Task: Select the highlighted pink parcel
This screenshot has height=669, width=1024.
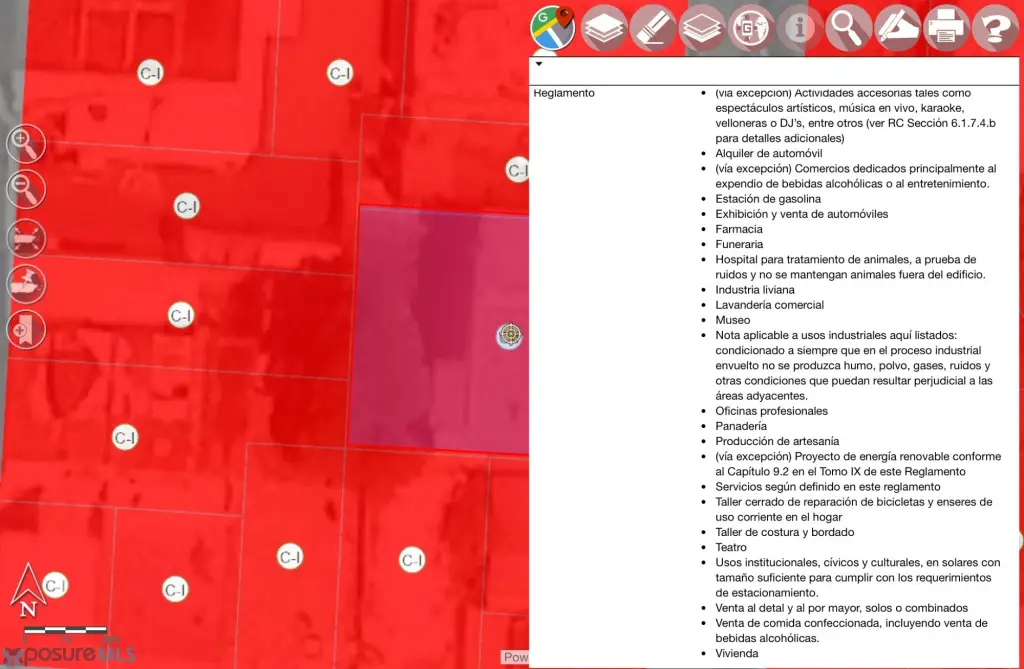Action: 439,330
